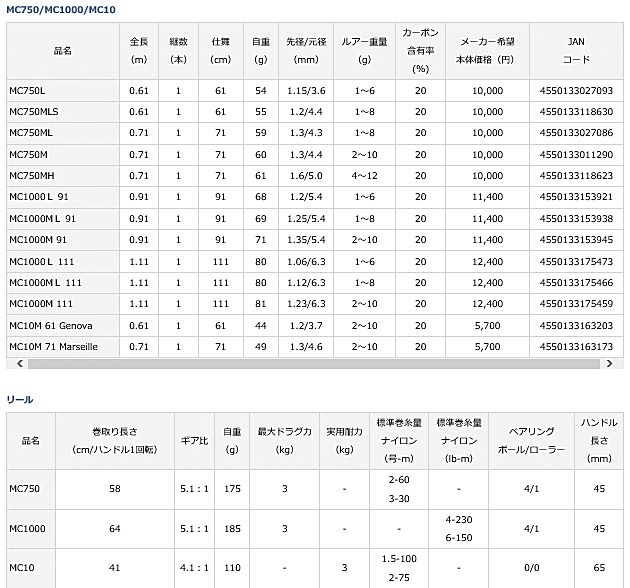The image size is (630, 588).
Task: Click the 巻取り長さ column header
Action: (115, 441)
